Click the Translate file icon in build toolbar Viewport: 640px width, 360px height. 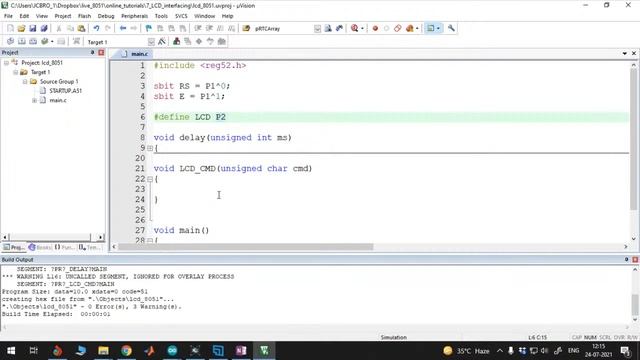click(x=10, y=41)
